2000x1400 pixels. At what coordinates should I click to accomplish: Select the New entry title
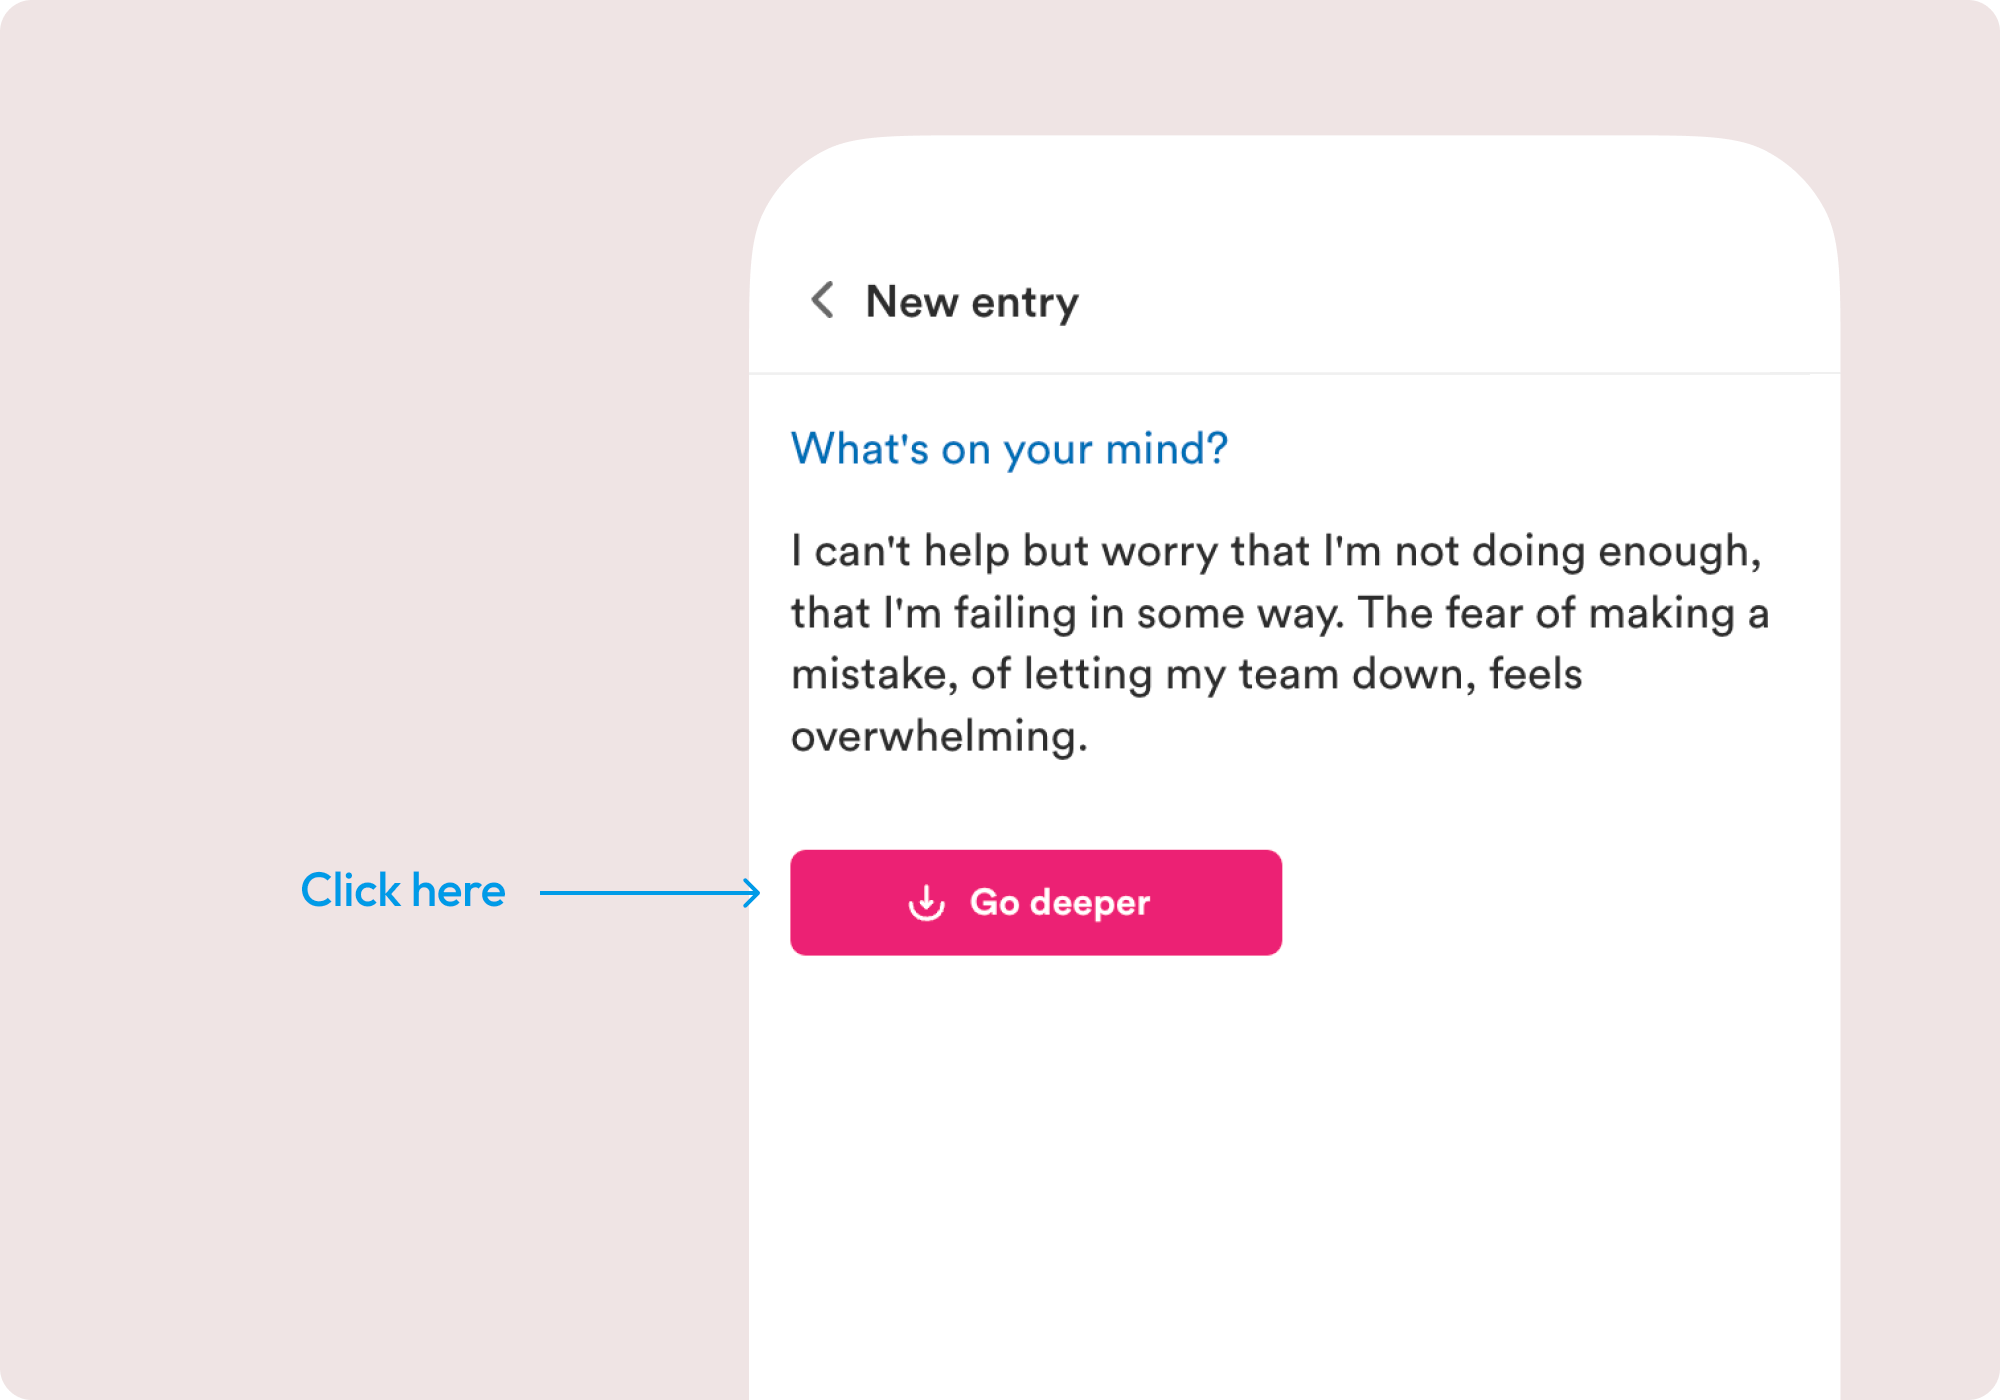(972, 301)
